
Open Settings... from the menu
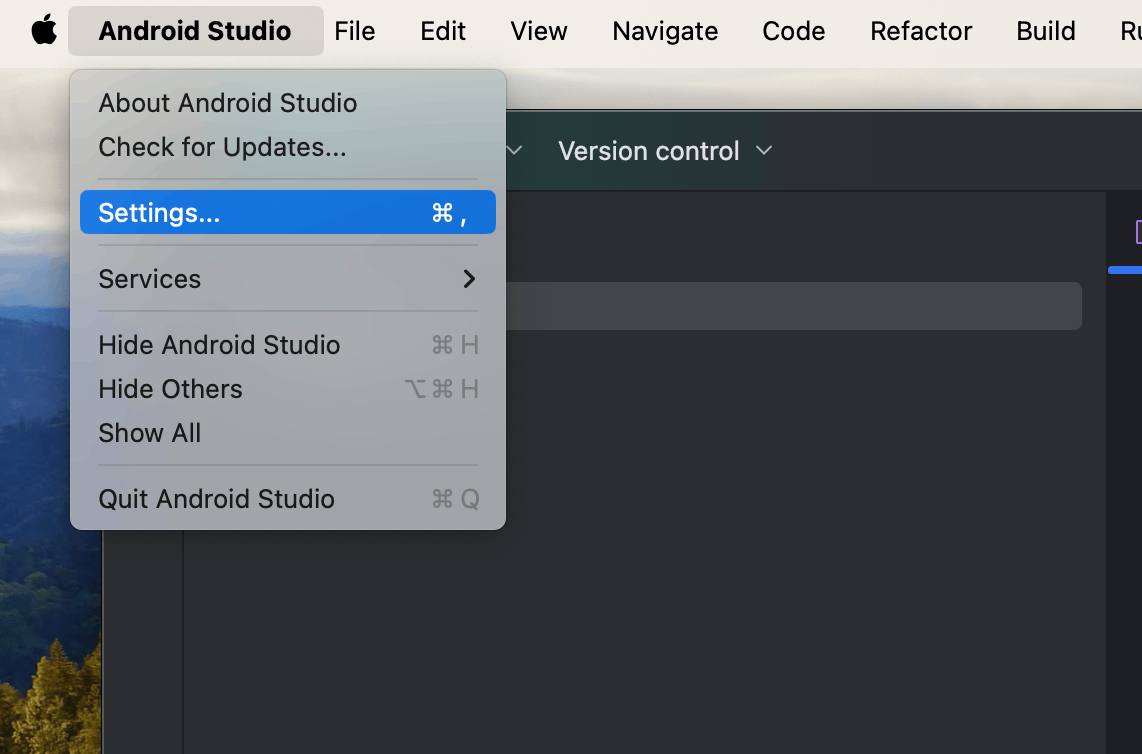tap(288, 212)
